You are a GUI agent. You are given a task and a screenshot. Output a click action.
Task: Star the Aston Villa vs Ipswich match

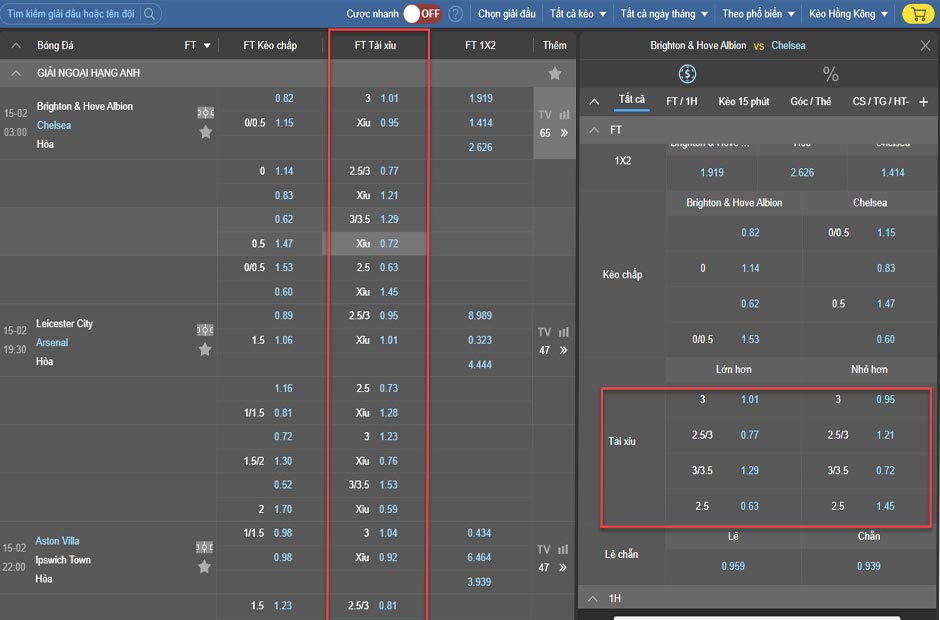[204, 566]
